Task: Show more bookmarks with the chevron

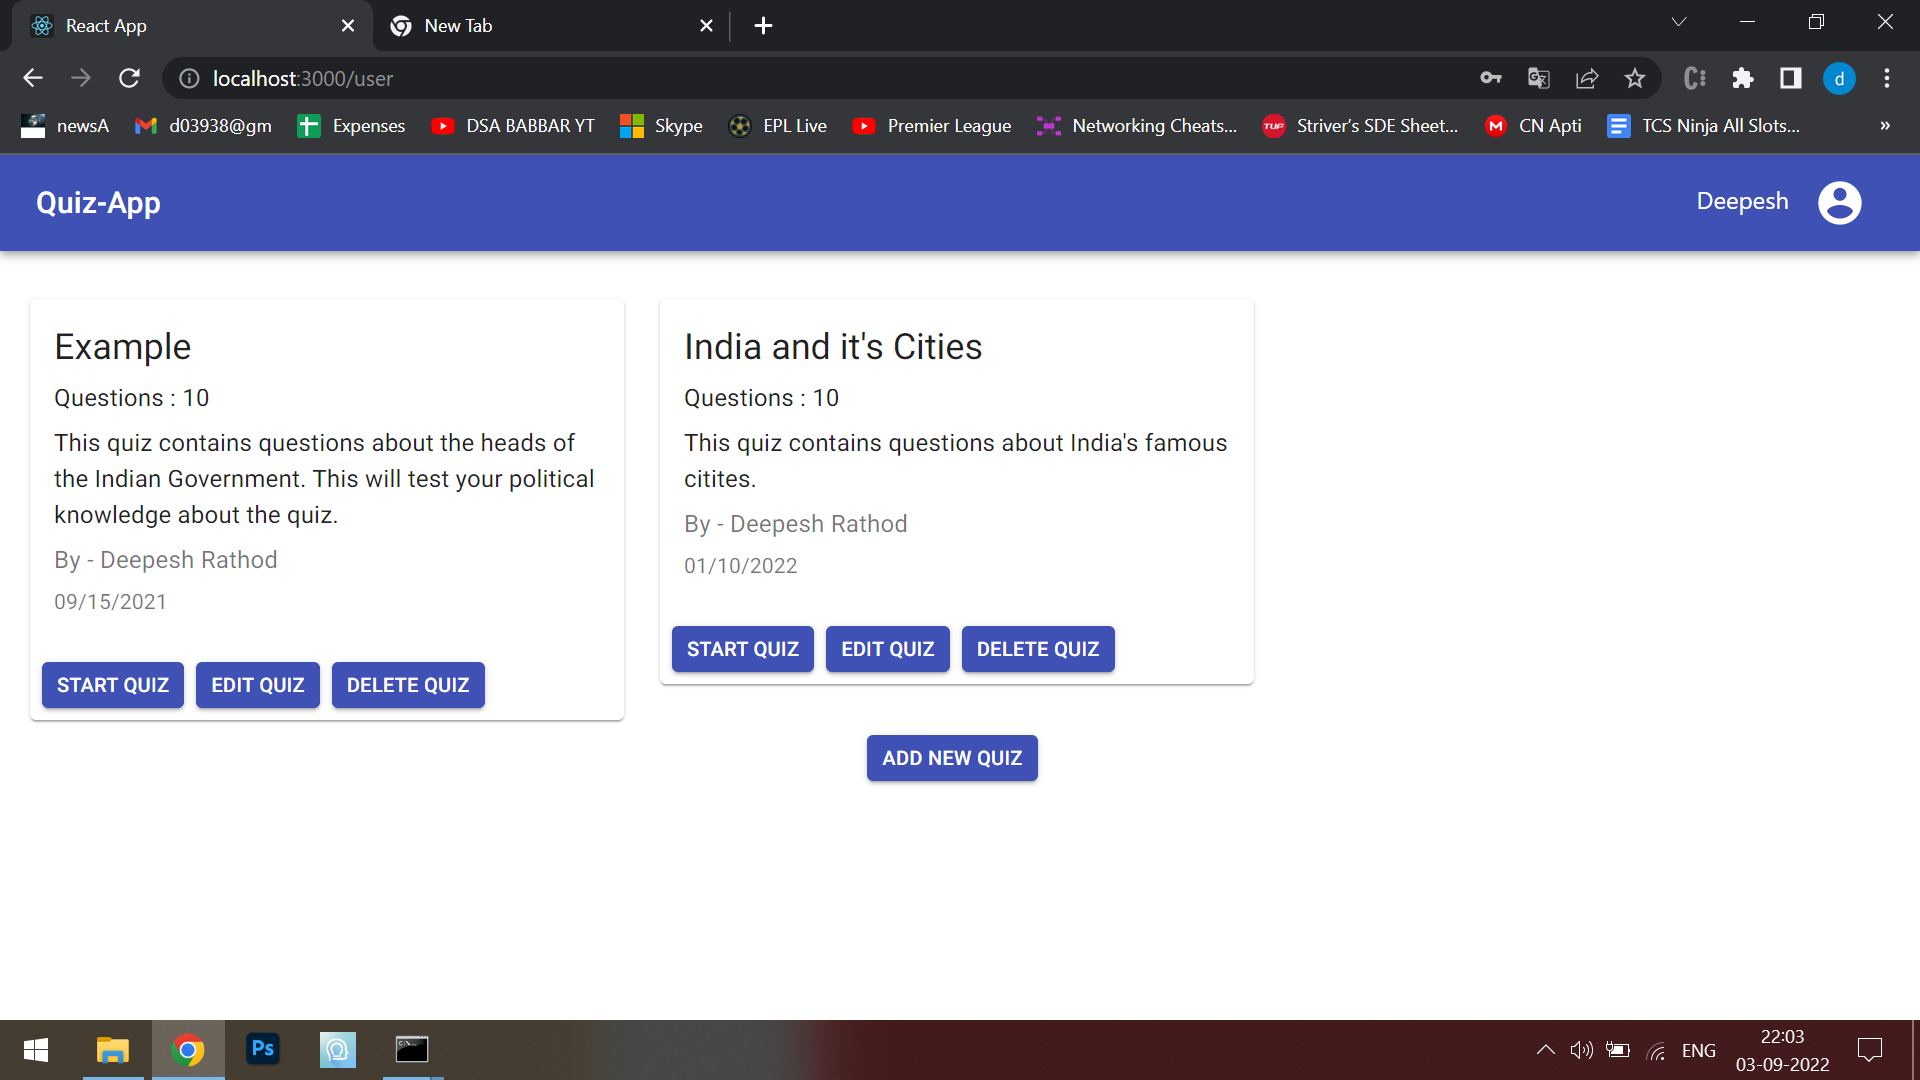Action: pos(1885,126)
